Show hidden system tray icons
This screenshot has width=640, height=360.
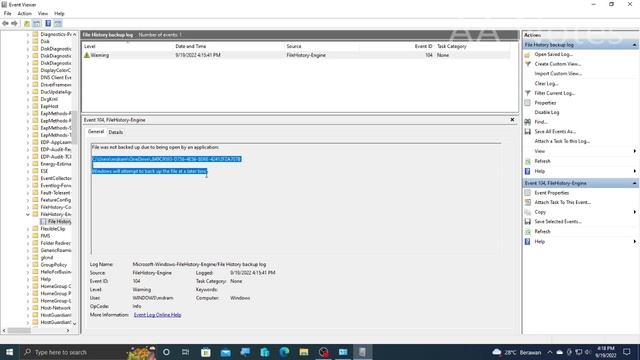[550, 352]
